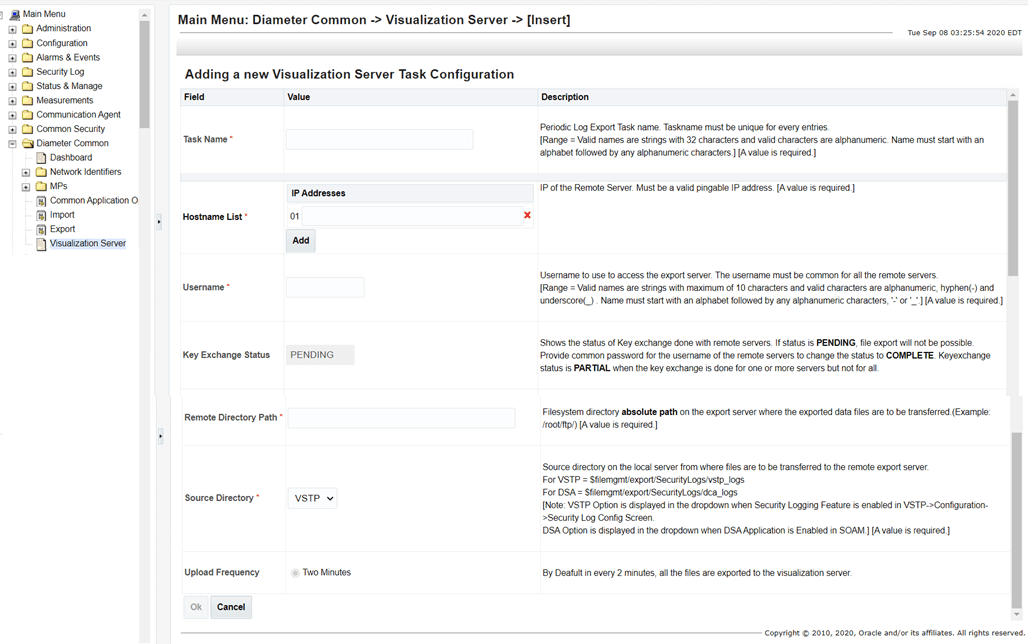Delete the IP address entry using red X

(527, 215)
